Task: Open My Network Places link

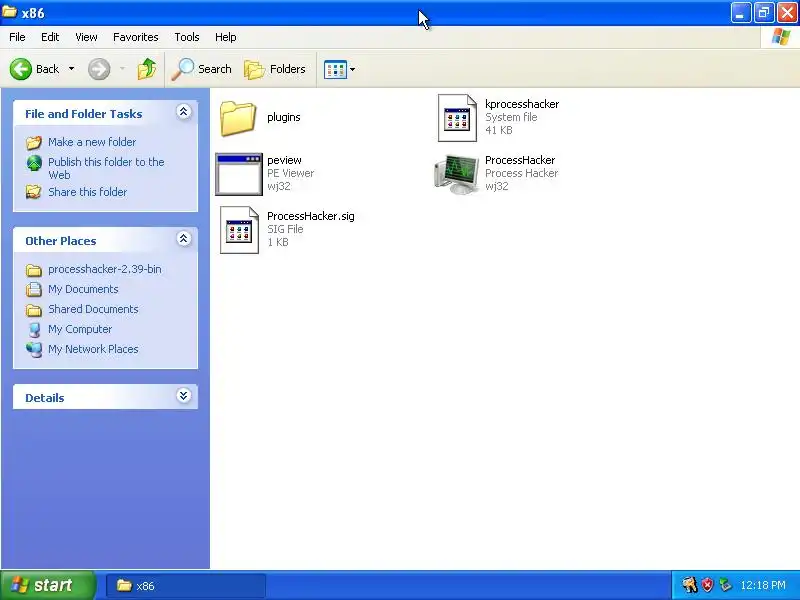Action: click(93, 349)
